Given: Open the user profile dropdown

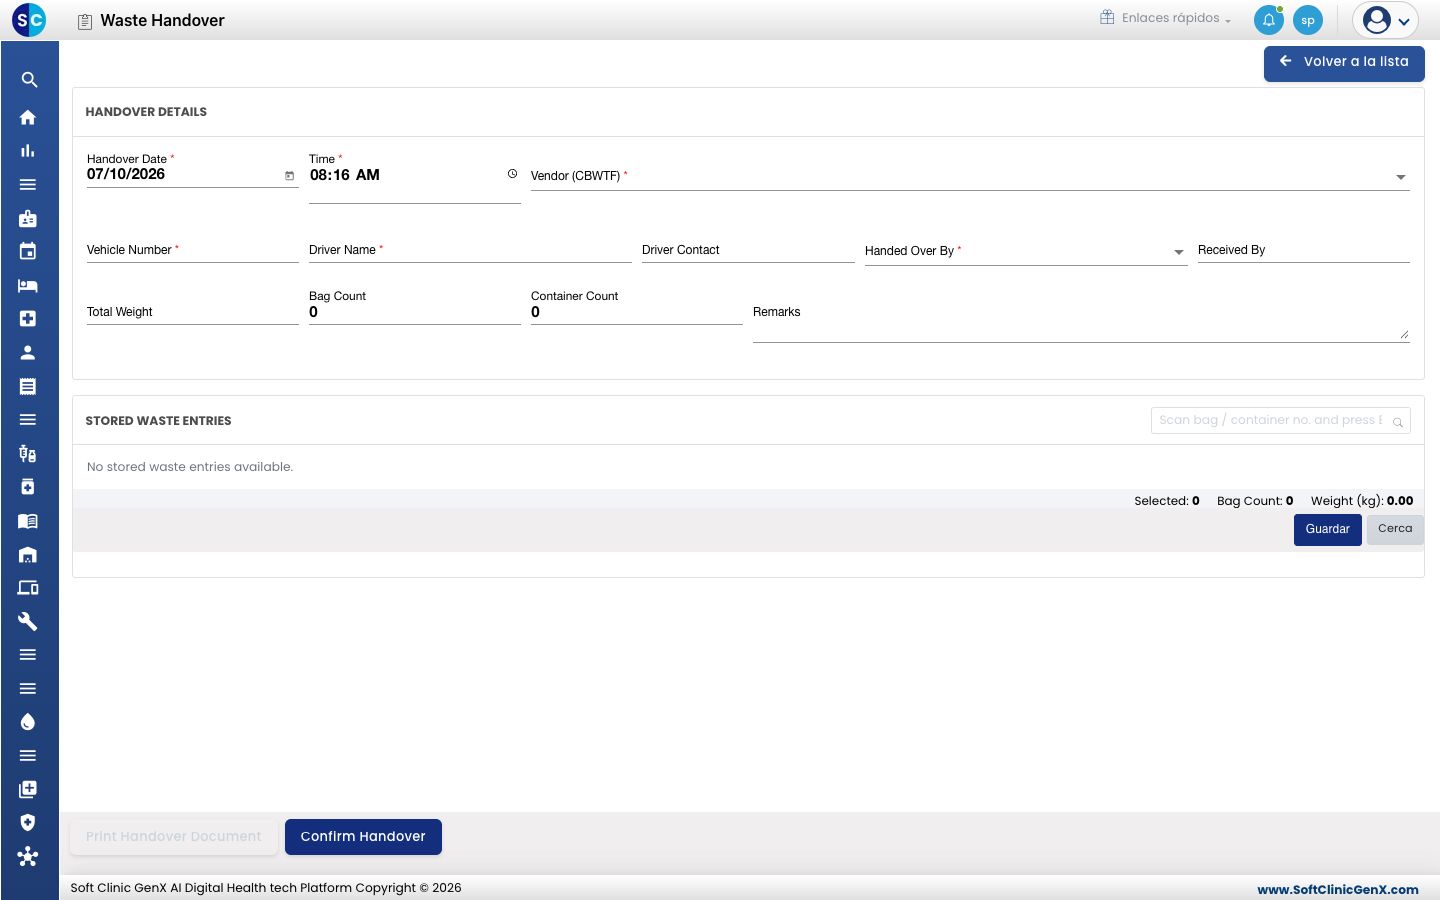Looking at the screenshot, I should (x=1386, y=20).
